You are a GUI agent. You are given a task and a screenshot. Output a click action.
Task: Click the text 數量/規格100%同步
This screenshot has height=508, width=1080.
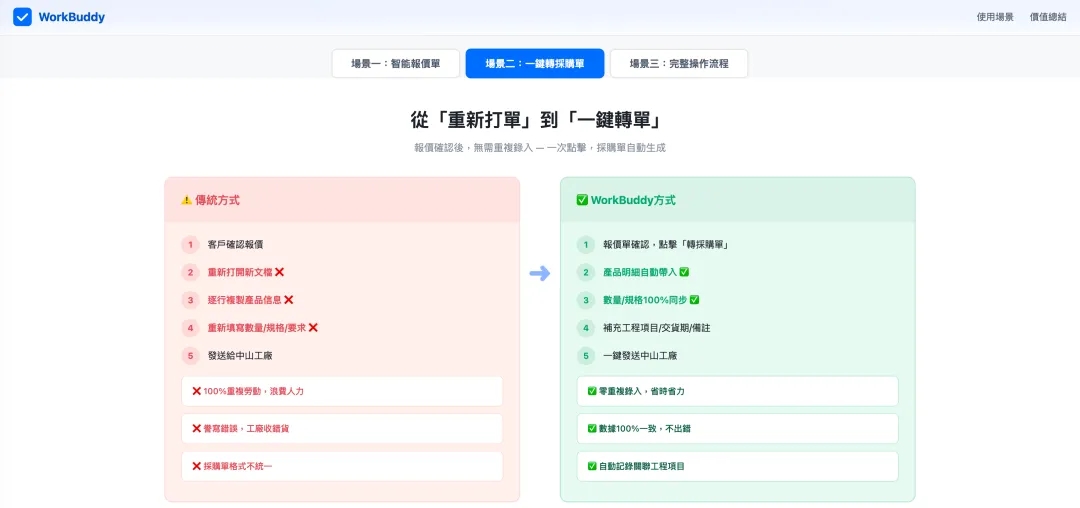(645, 300)
